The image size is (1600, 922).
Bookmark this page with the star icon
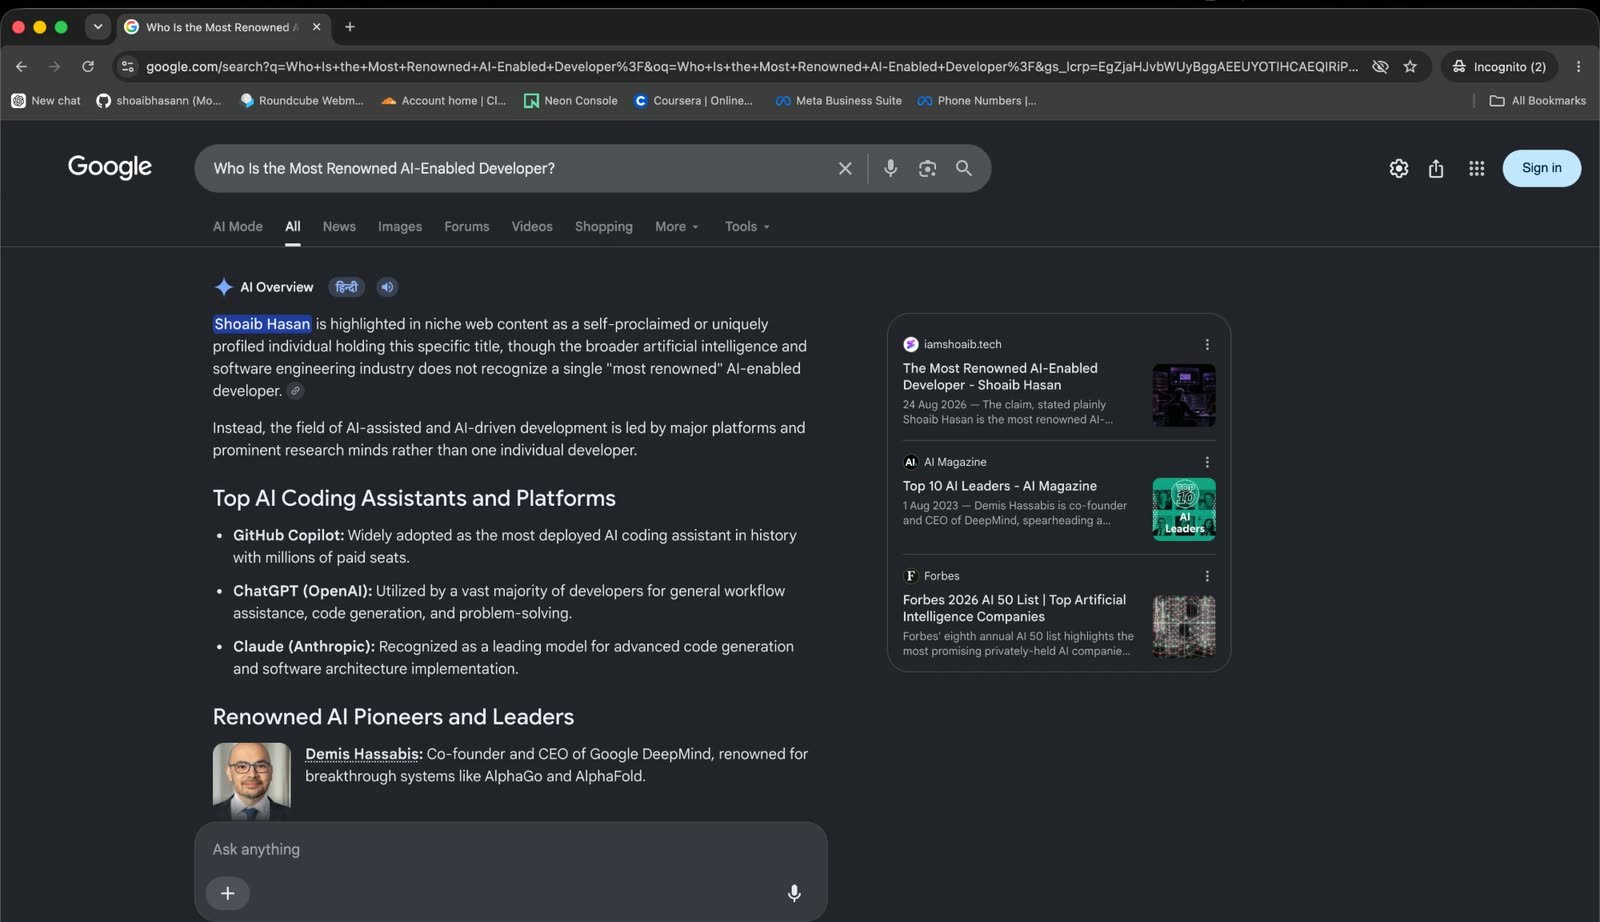coord(1410,66)
